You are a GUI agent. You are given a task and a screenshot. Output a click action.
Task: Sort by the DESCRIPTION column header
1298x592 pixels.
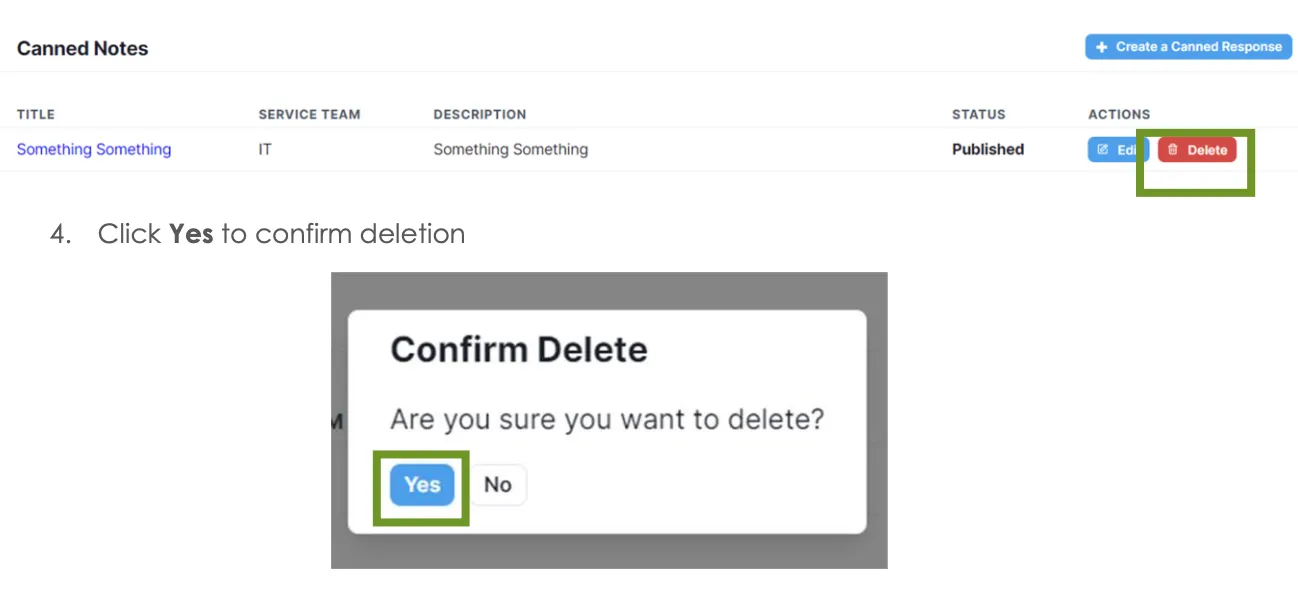480,114
